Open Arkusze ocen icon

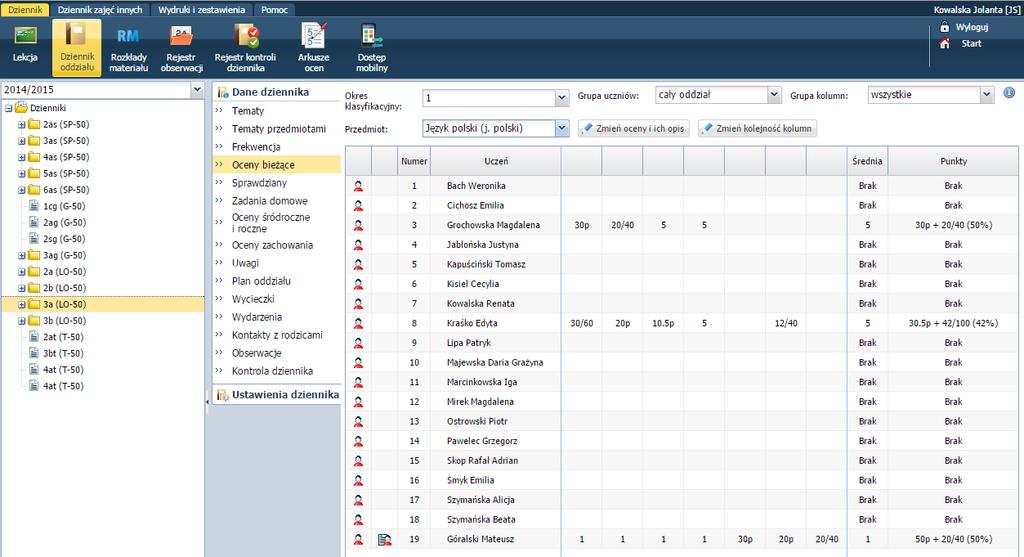pyautogui.click(x=313, y=35)
